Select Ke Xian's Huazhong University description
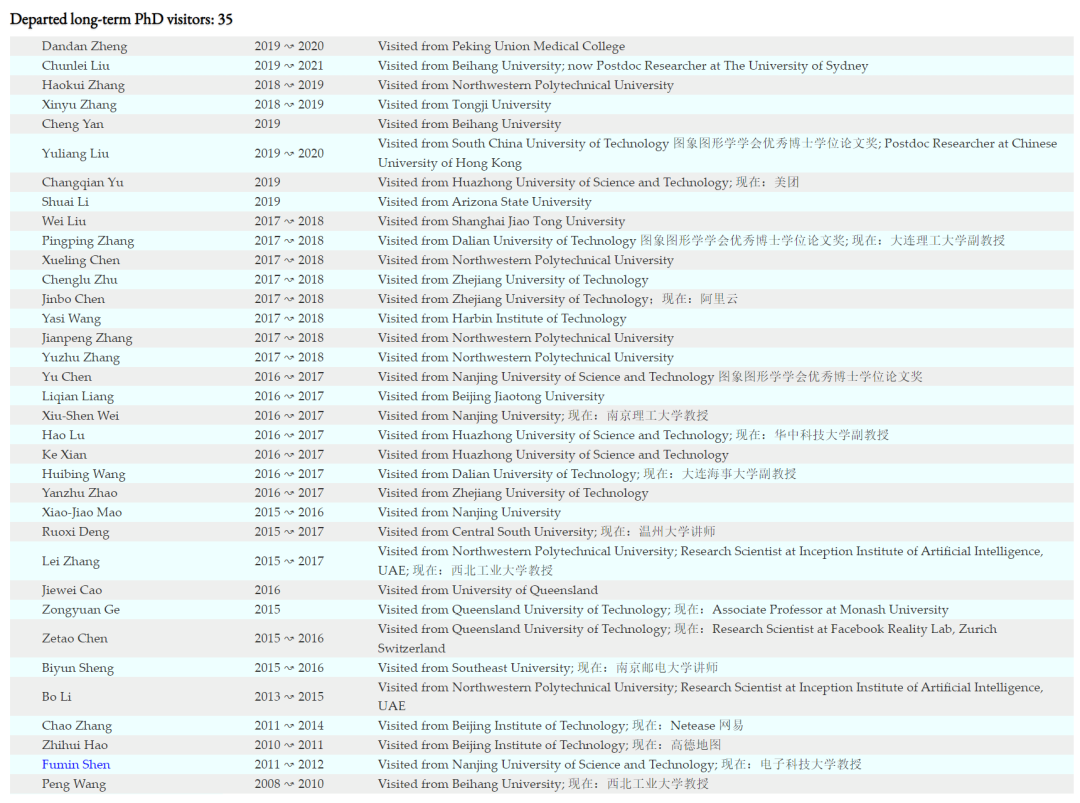This screenshot has width=1080, height=803. [553, 455]
